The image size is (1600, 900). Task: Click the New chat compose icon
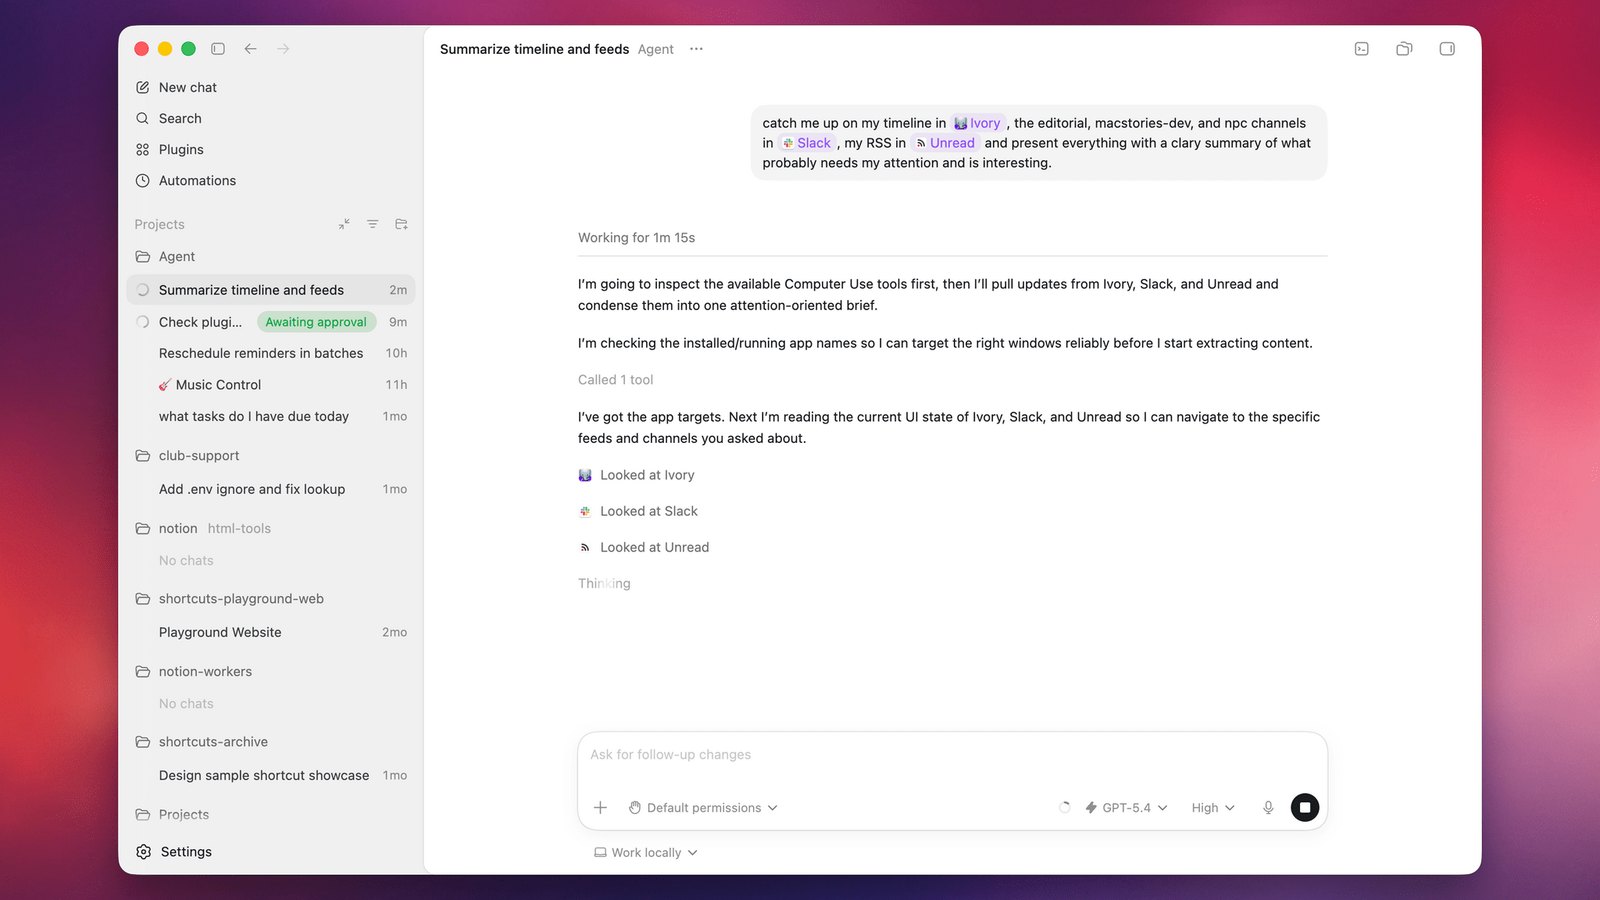(143, 87)
